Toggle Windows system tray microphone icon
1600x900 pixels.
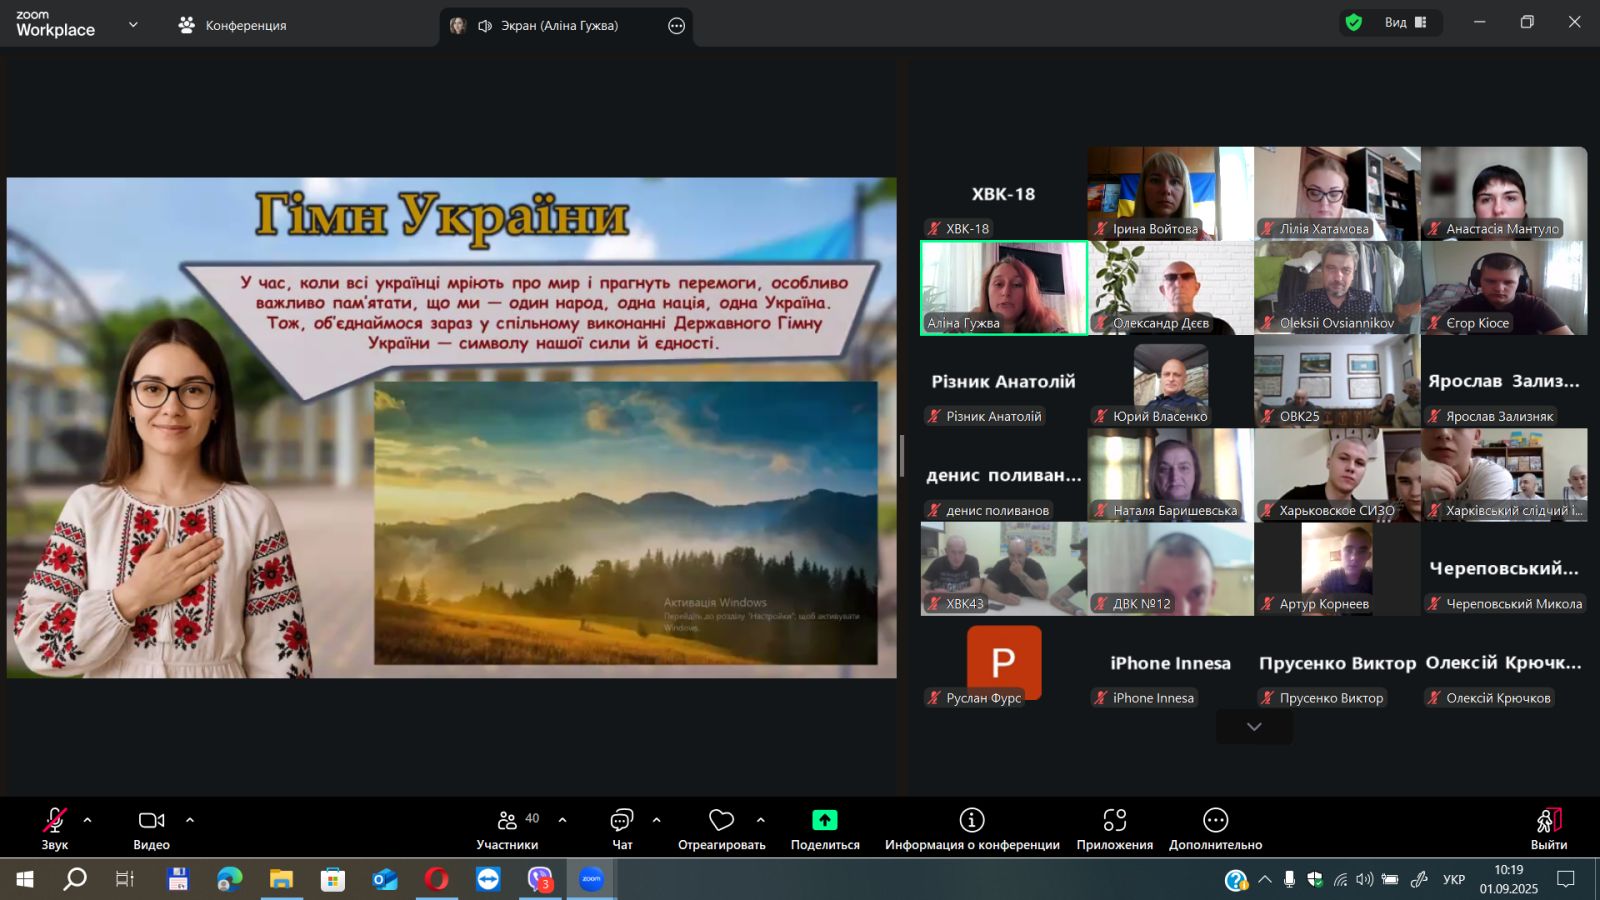point(1289,880)
